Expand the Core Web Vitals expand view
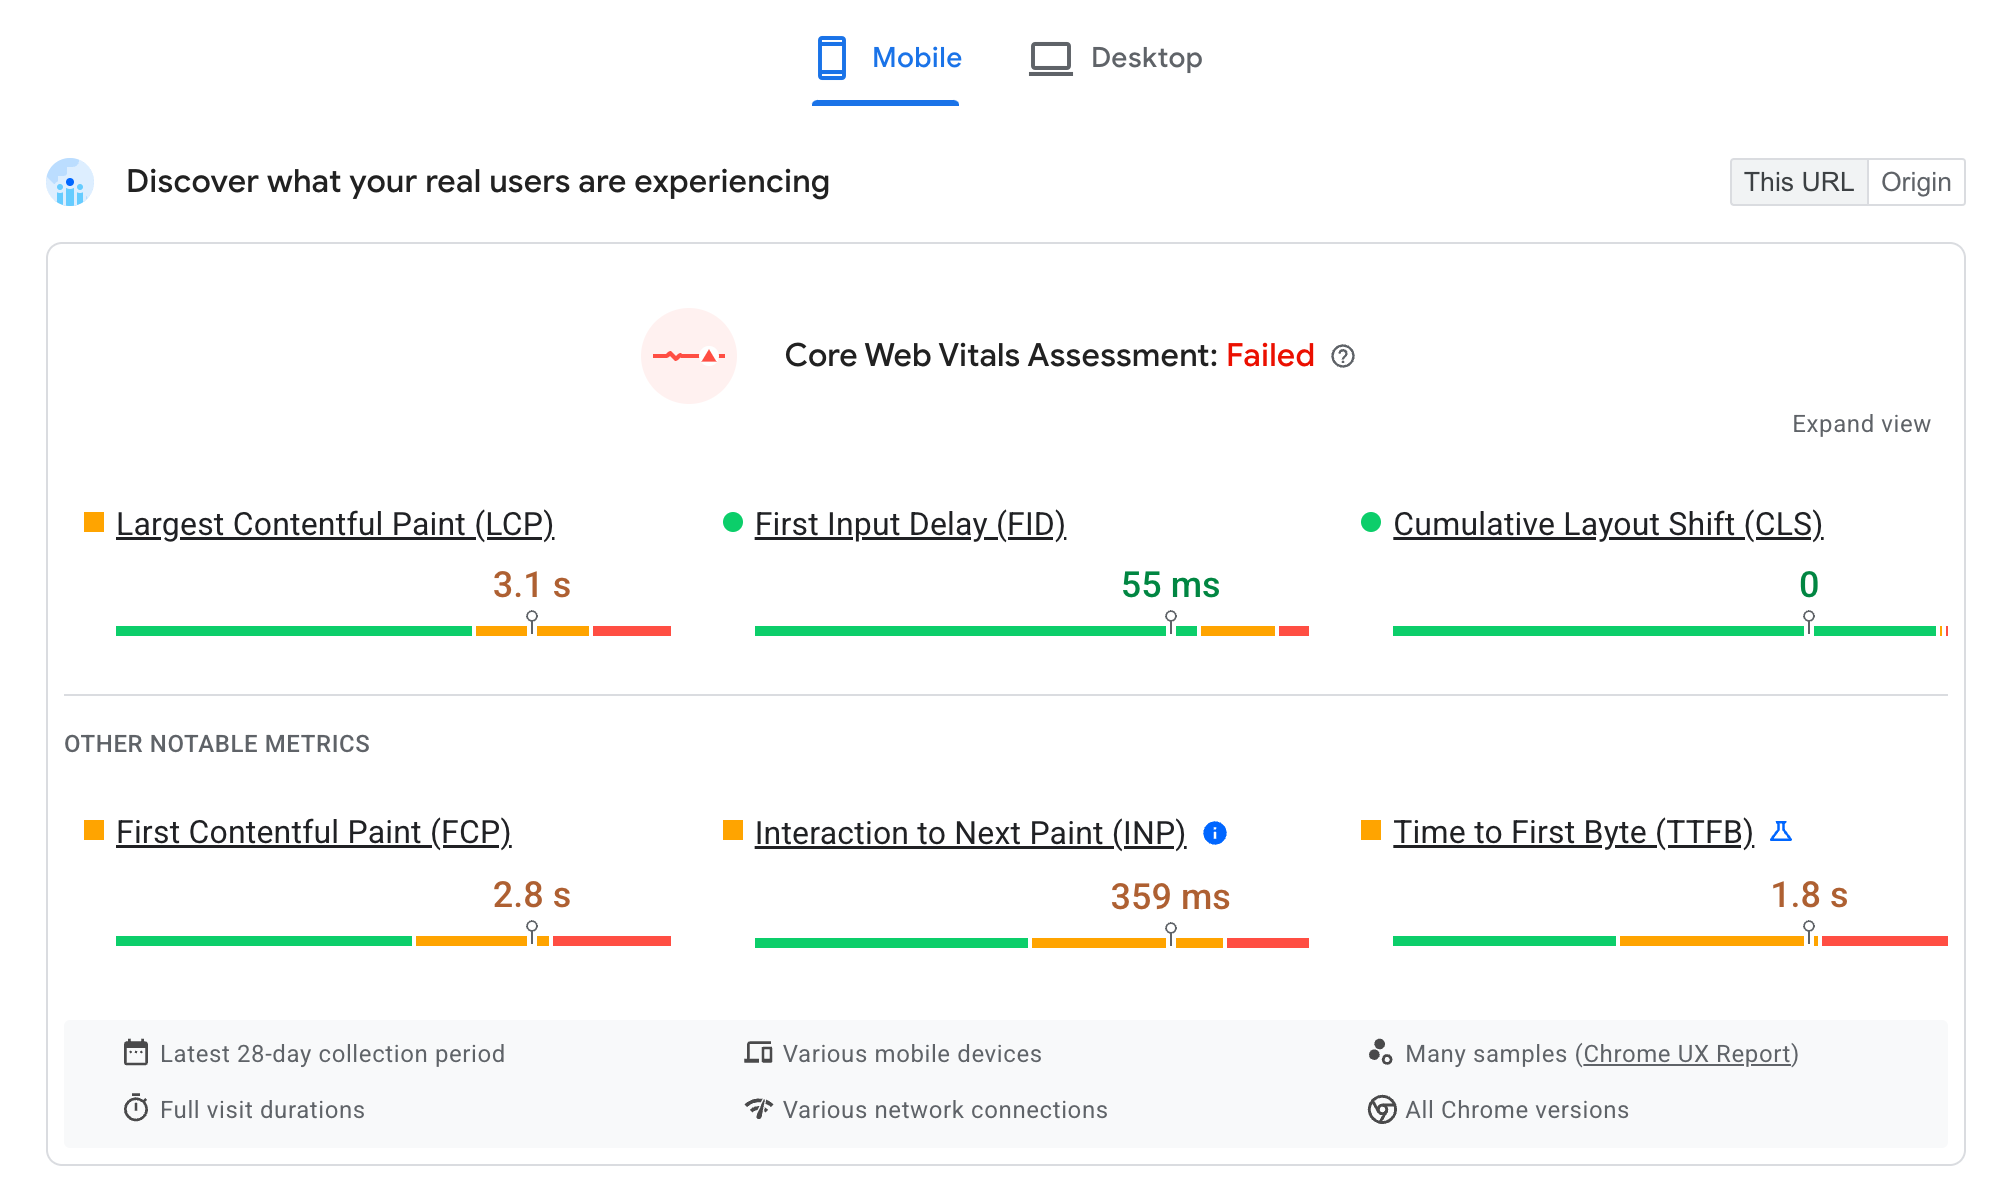The height and width of the screenshot is (1188, 1994). [x=1862, y=424]
